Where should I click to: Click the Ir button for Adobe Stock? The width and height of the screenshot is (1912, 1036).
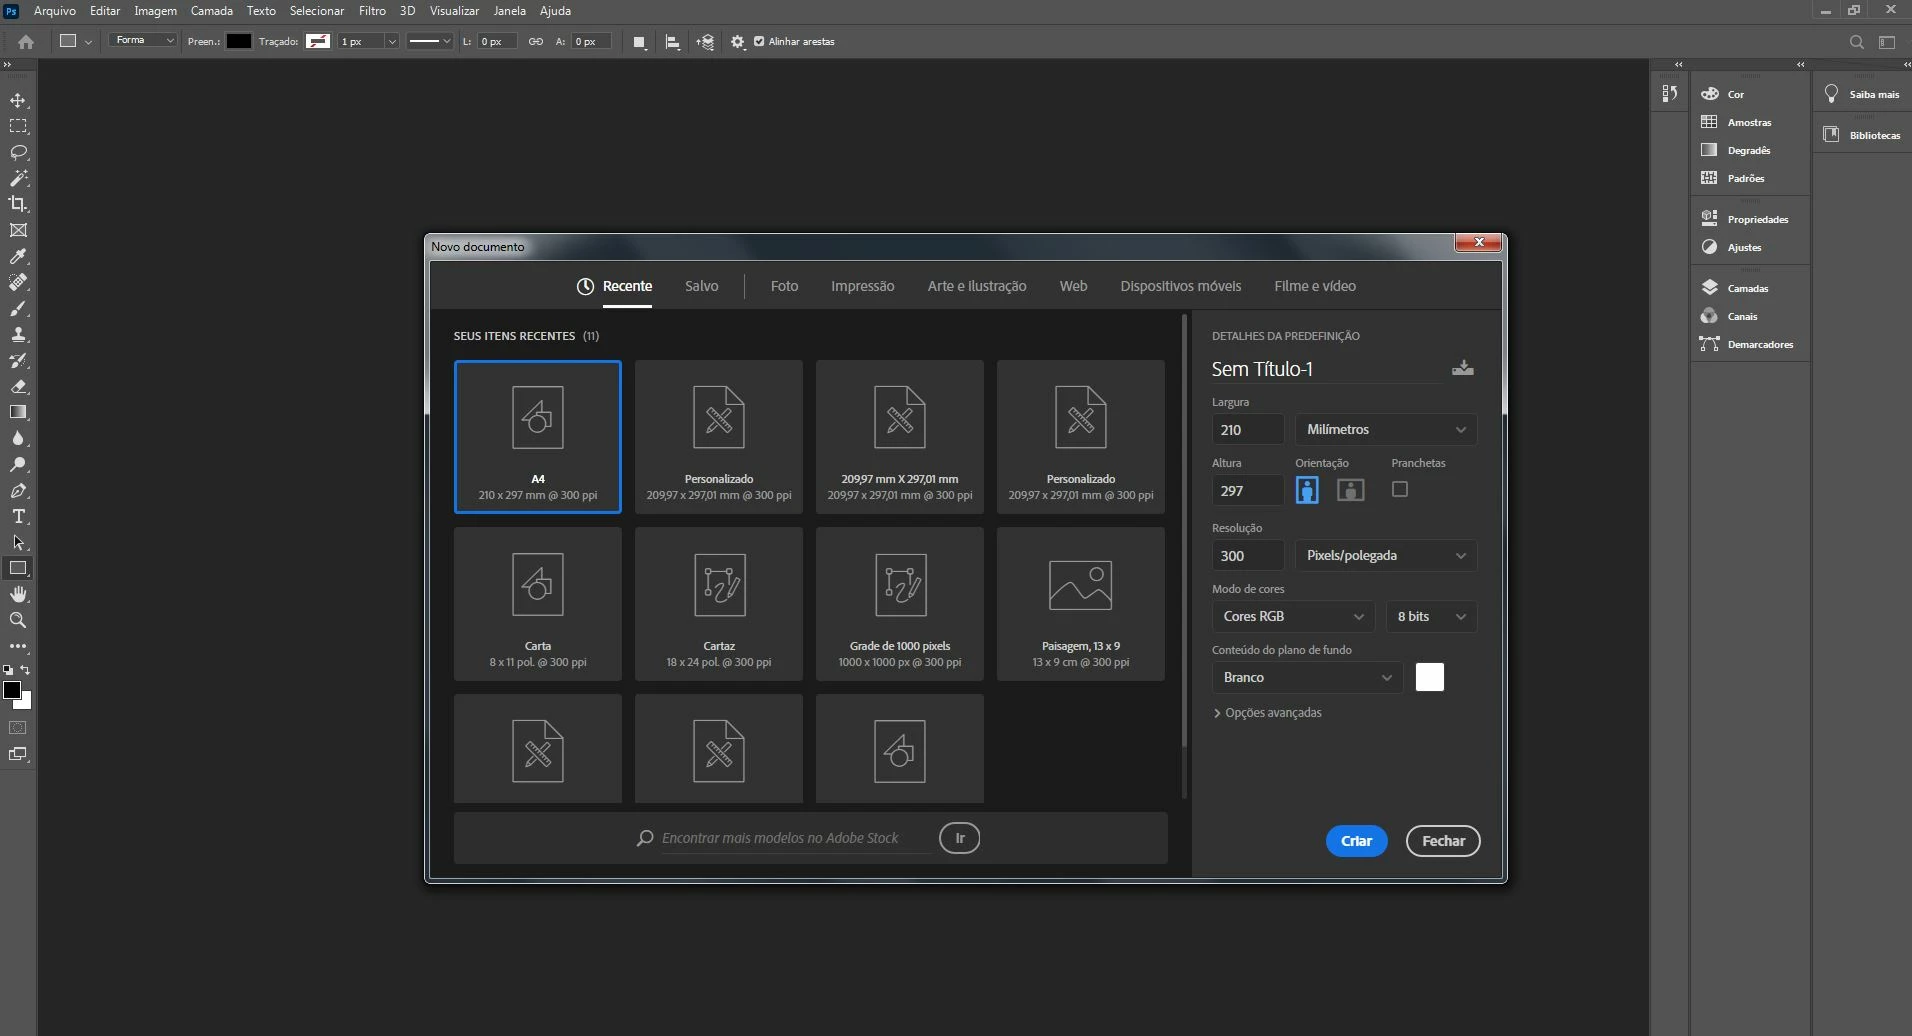960,838
